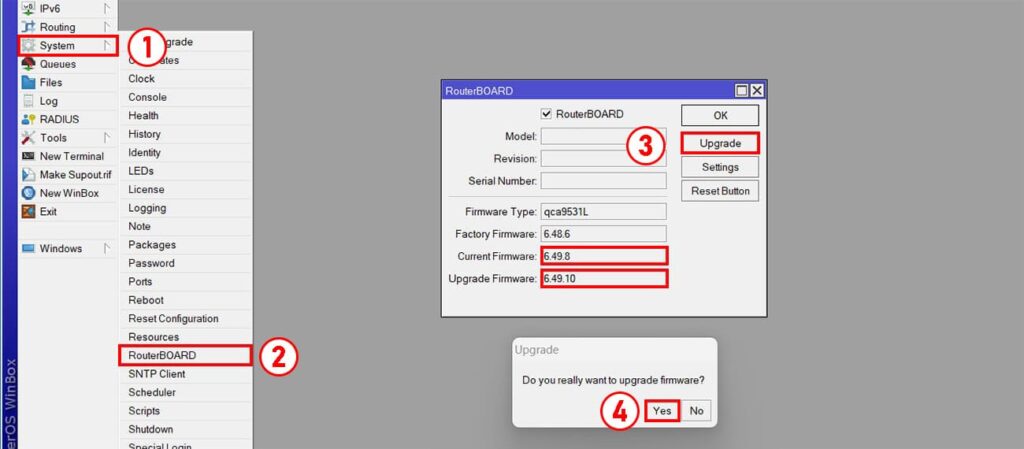Expand the Tools submenu arrow

pyautogui.click(x=107, y=138)
